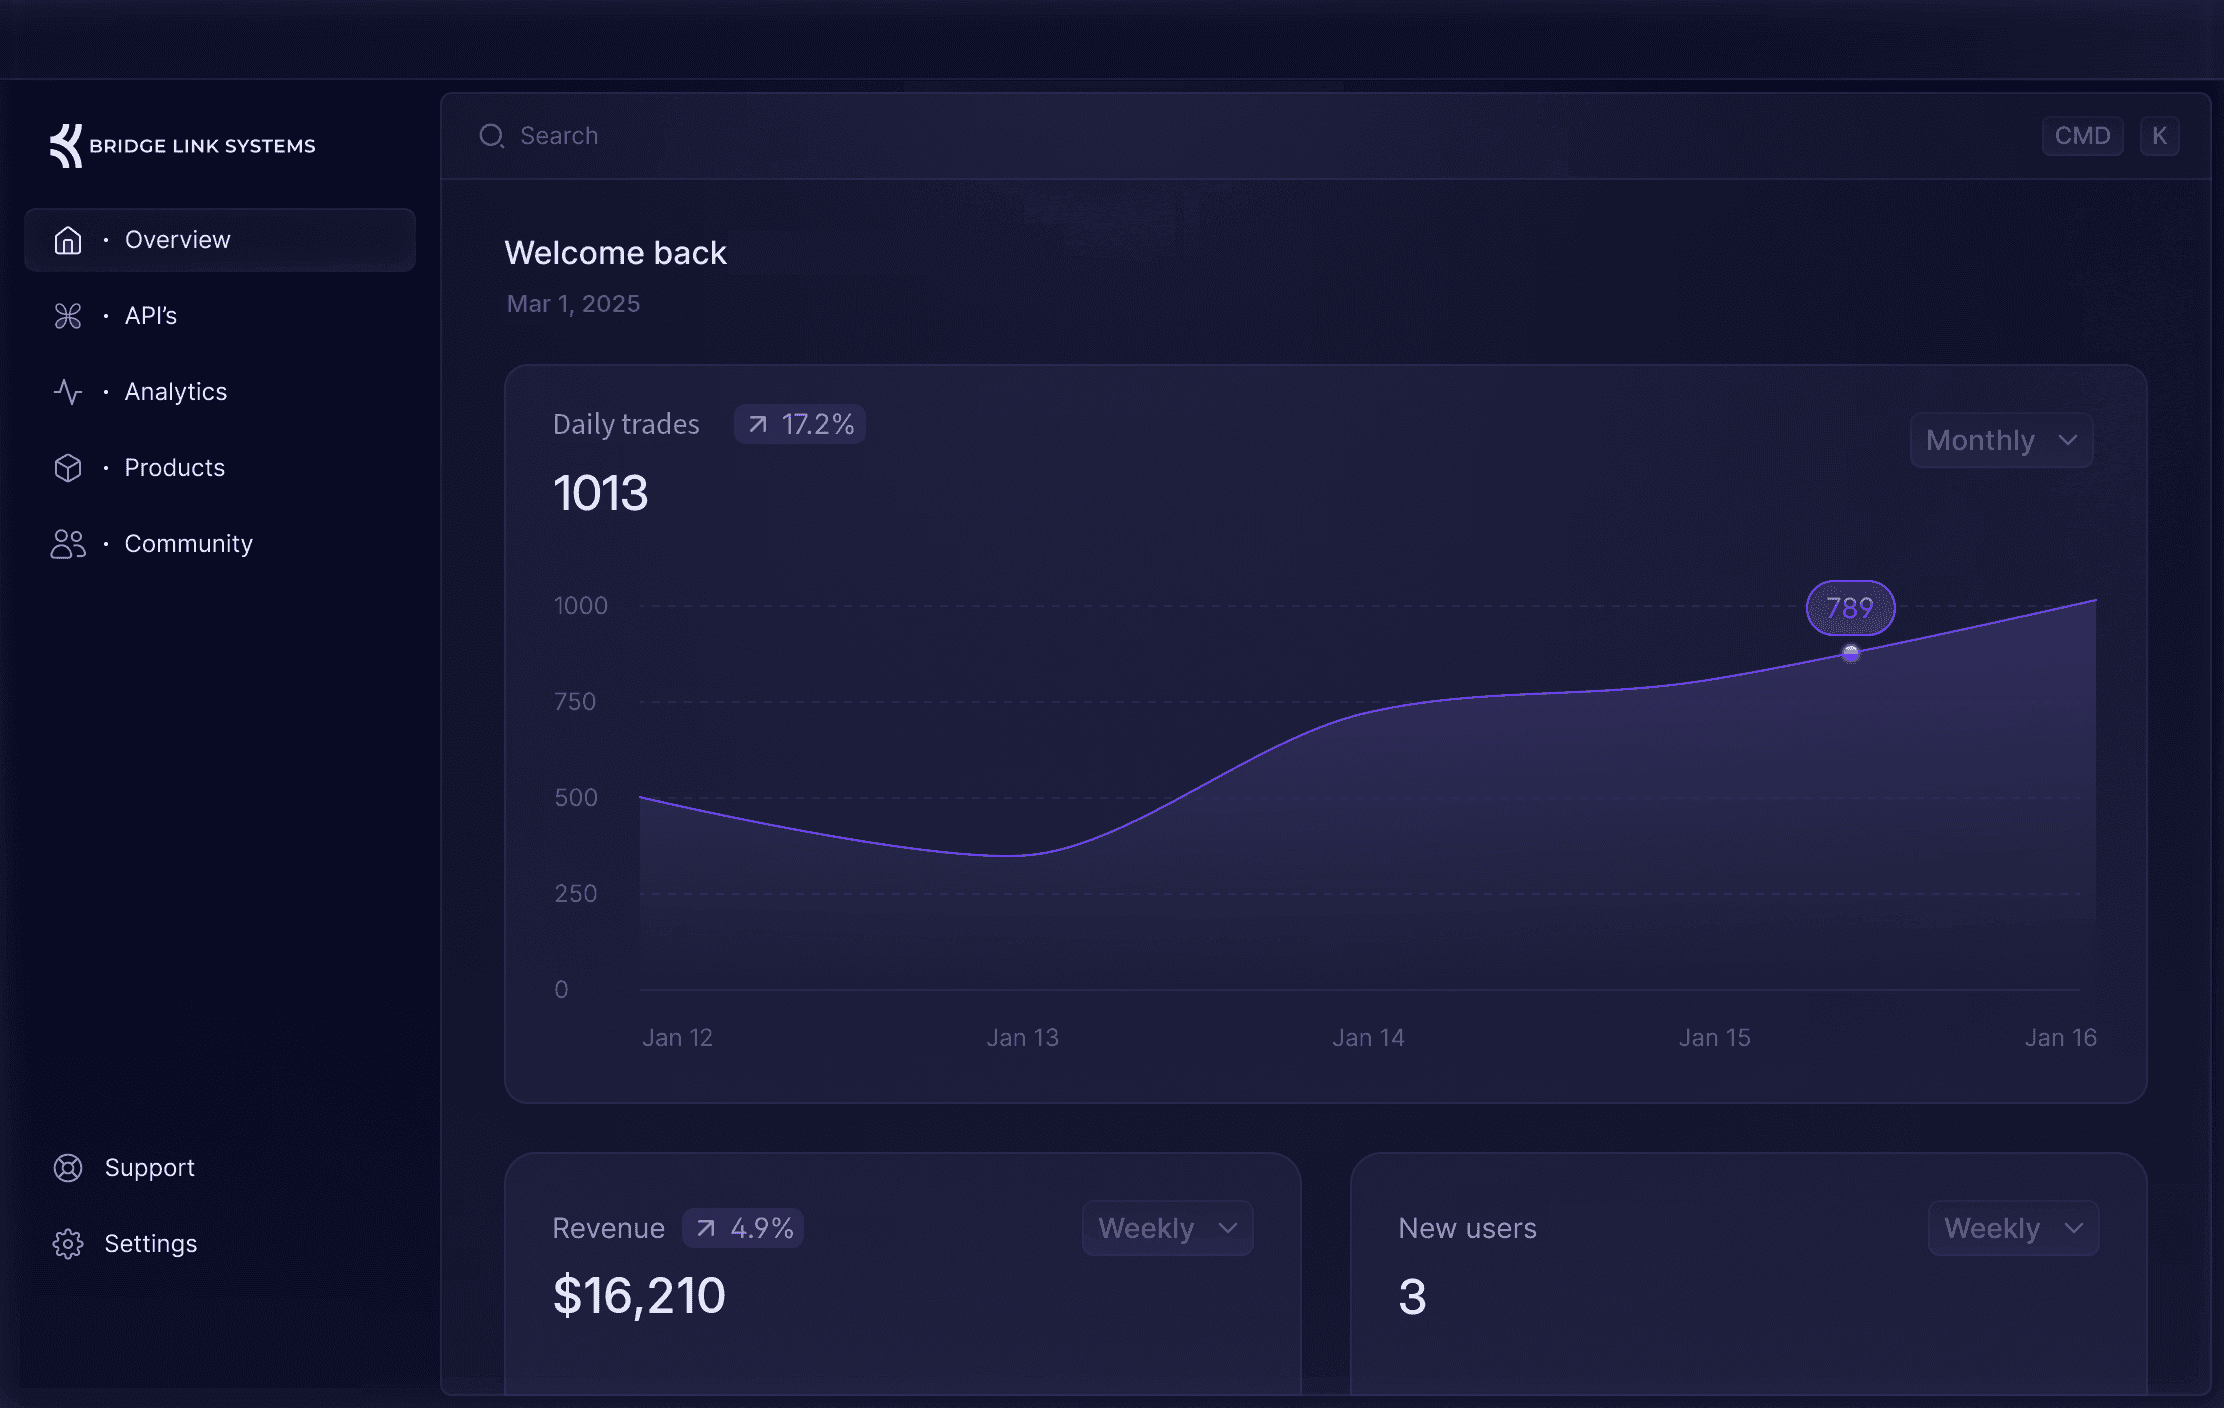Click the API's command-symbol icon
Screen dimensions: 2224x1408
click(x=68, y=316)
